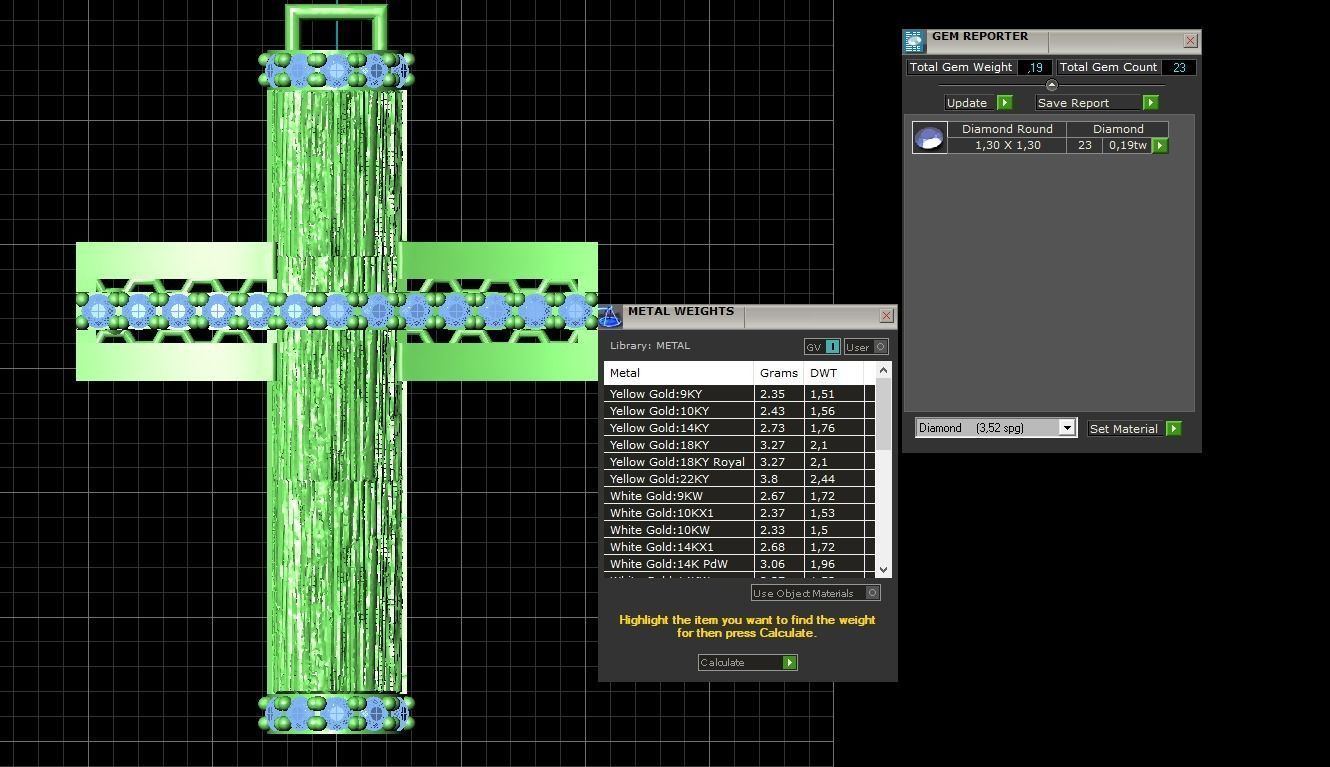
Task: Close the Gem Reporter panel
Action: 1190,41
